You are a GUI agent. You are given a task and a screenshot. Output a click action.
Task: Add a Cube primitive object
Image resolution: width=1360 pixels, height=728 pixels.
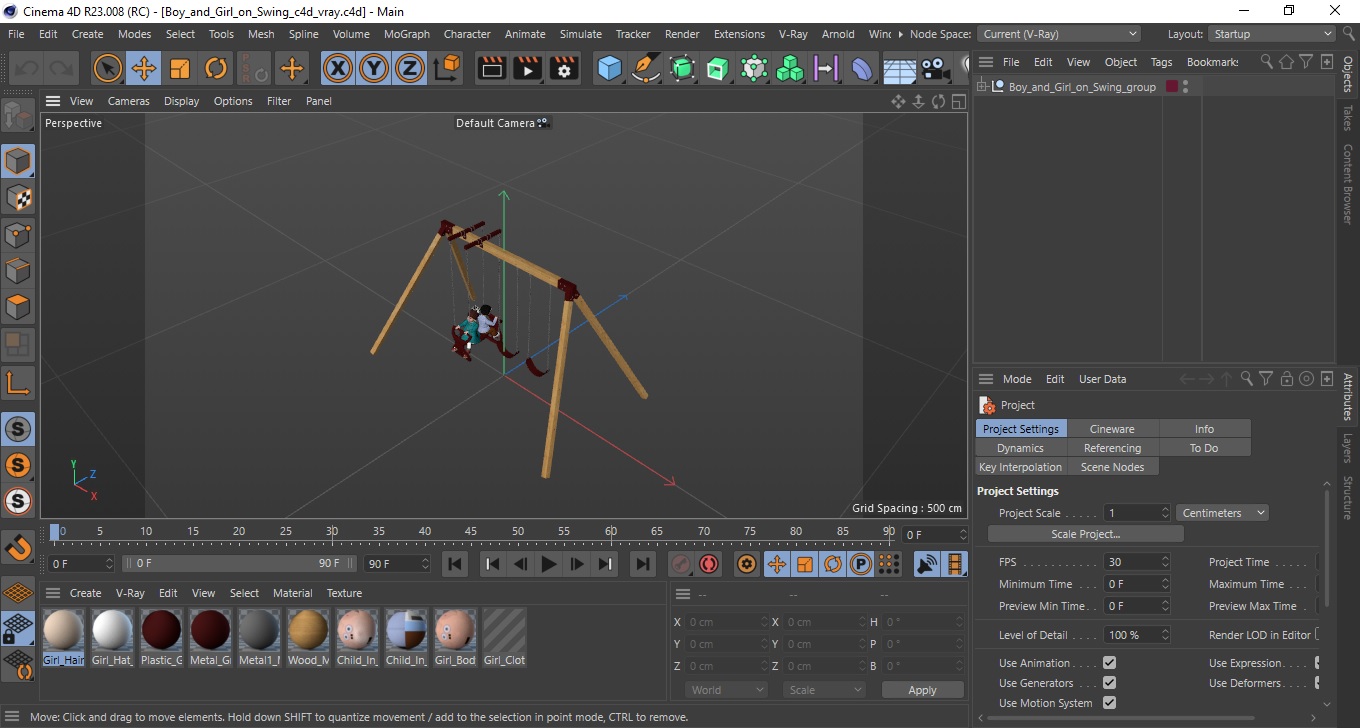609,68
